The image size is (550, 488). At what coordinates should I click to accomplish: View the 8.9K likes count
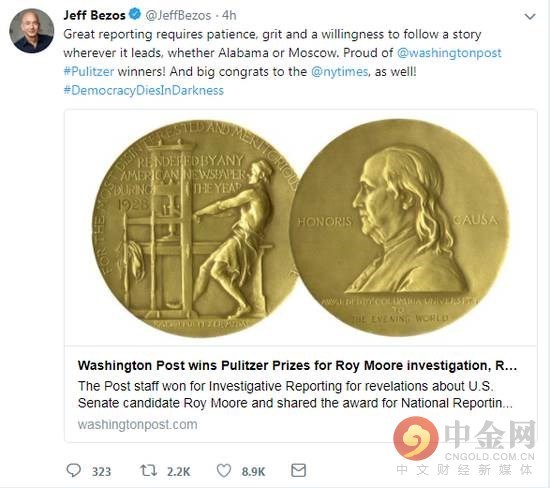tap(253, 472)
